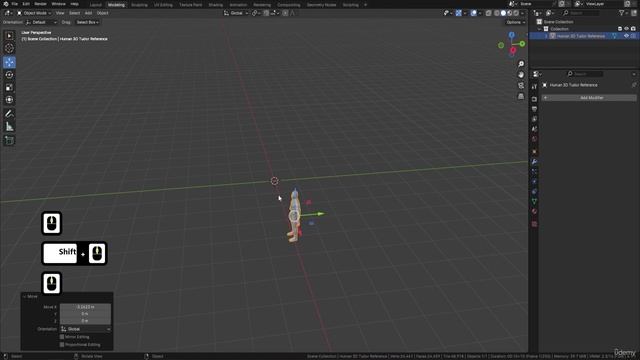Open the Orientation Default dropdown
This screenshot has width=640, height=360.
click(41, 22)
